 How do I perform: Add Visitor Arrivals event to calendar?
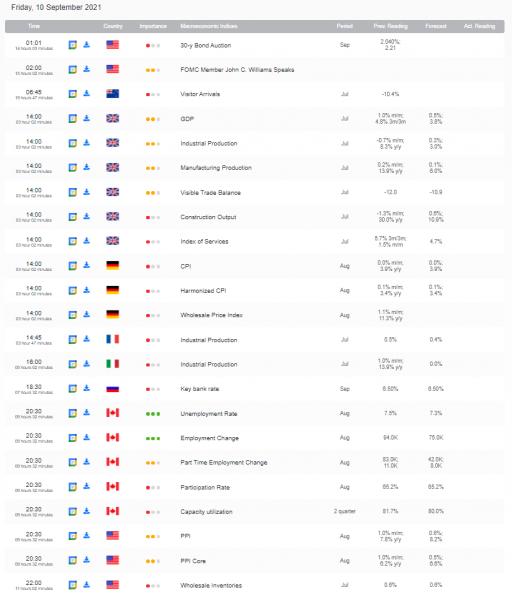click(x=73, y=94)
